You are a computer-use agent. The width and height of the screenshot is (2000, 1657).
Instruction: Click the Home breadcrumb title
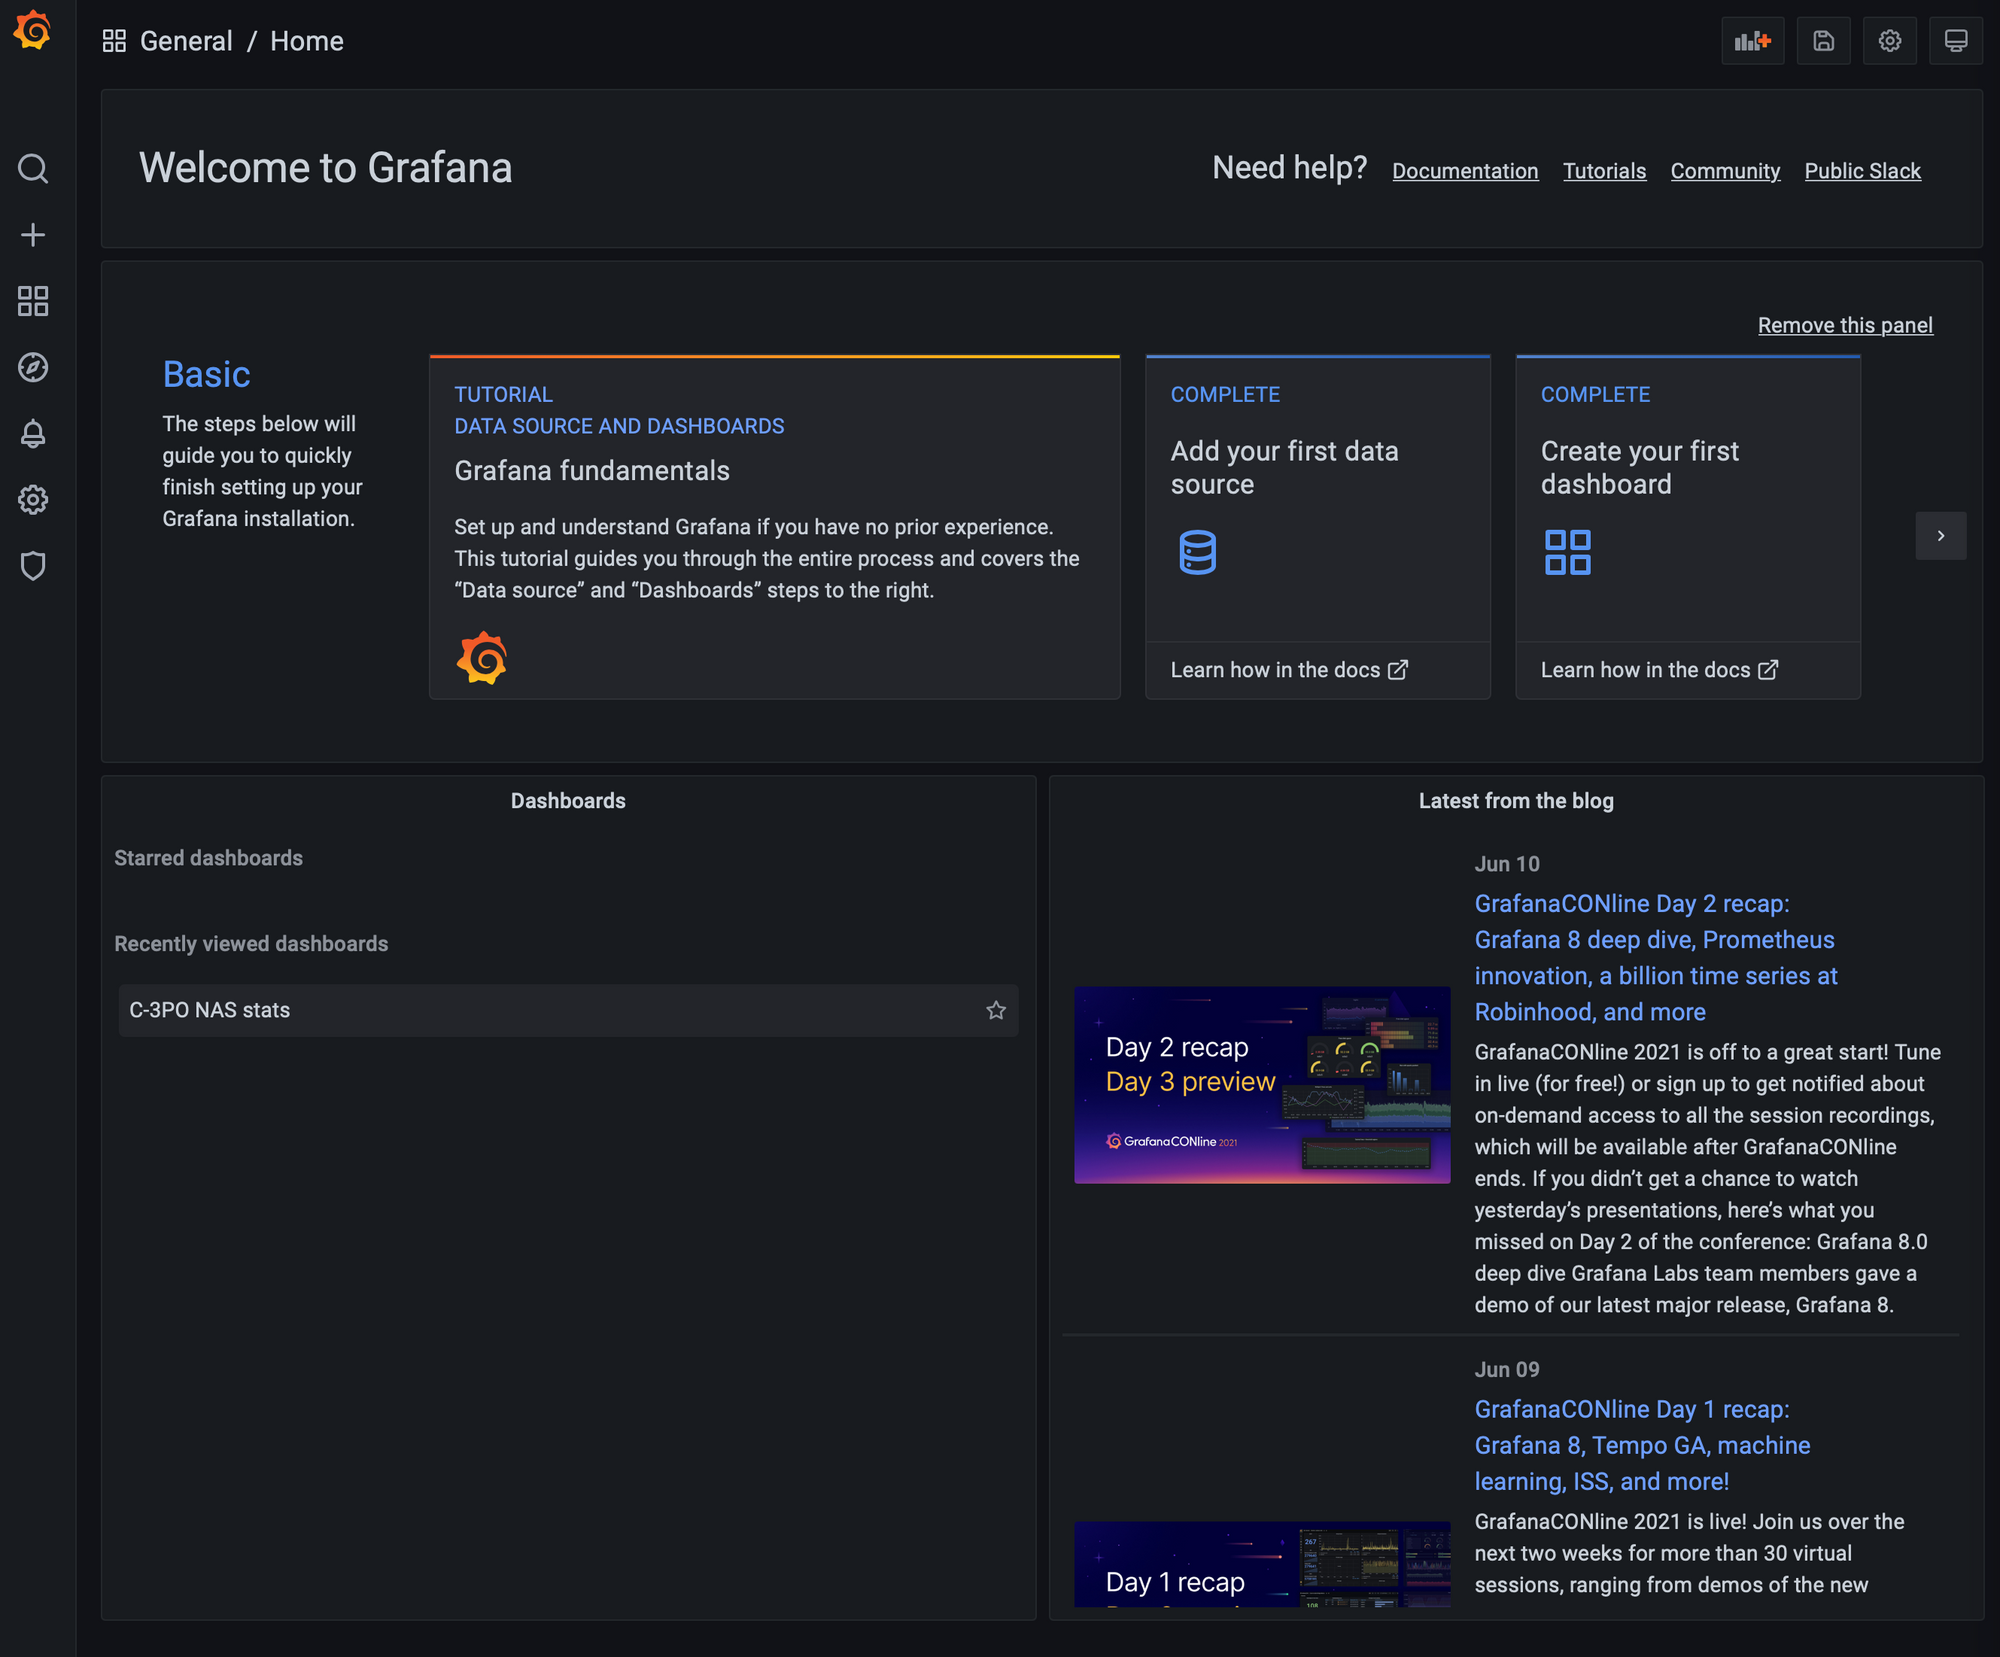point(307,41)
